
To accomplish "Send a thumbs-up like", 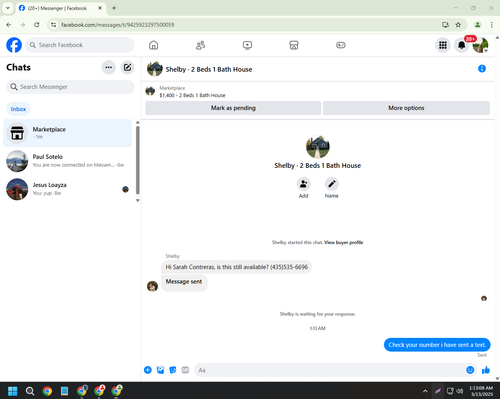I will tap(486, 370).
